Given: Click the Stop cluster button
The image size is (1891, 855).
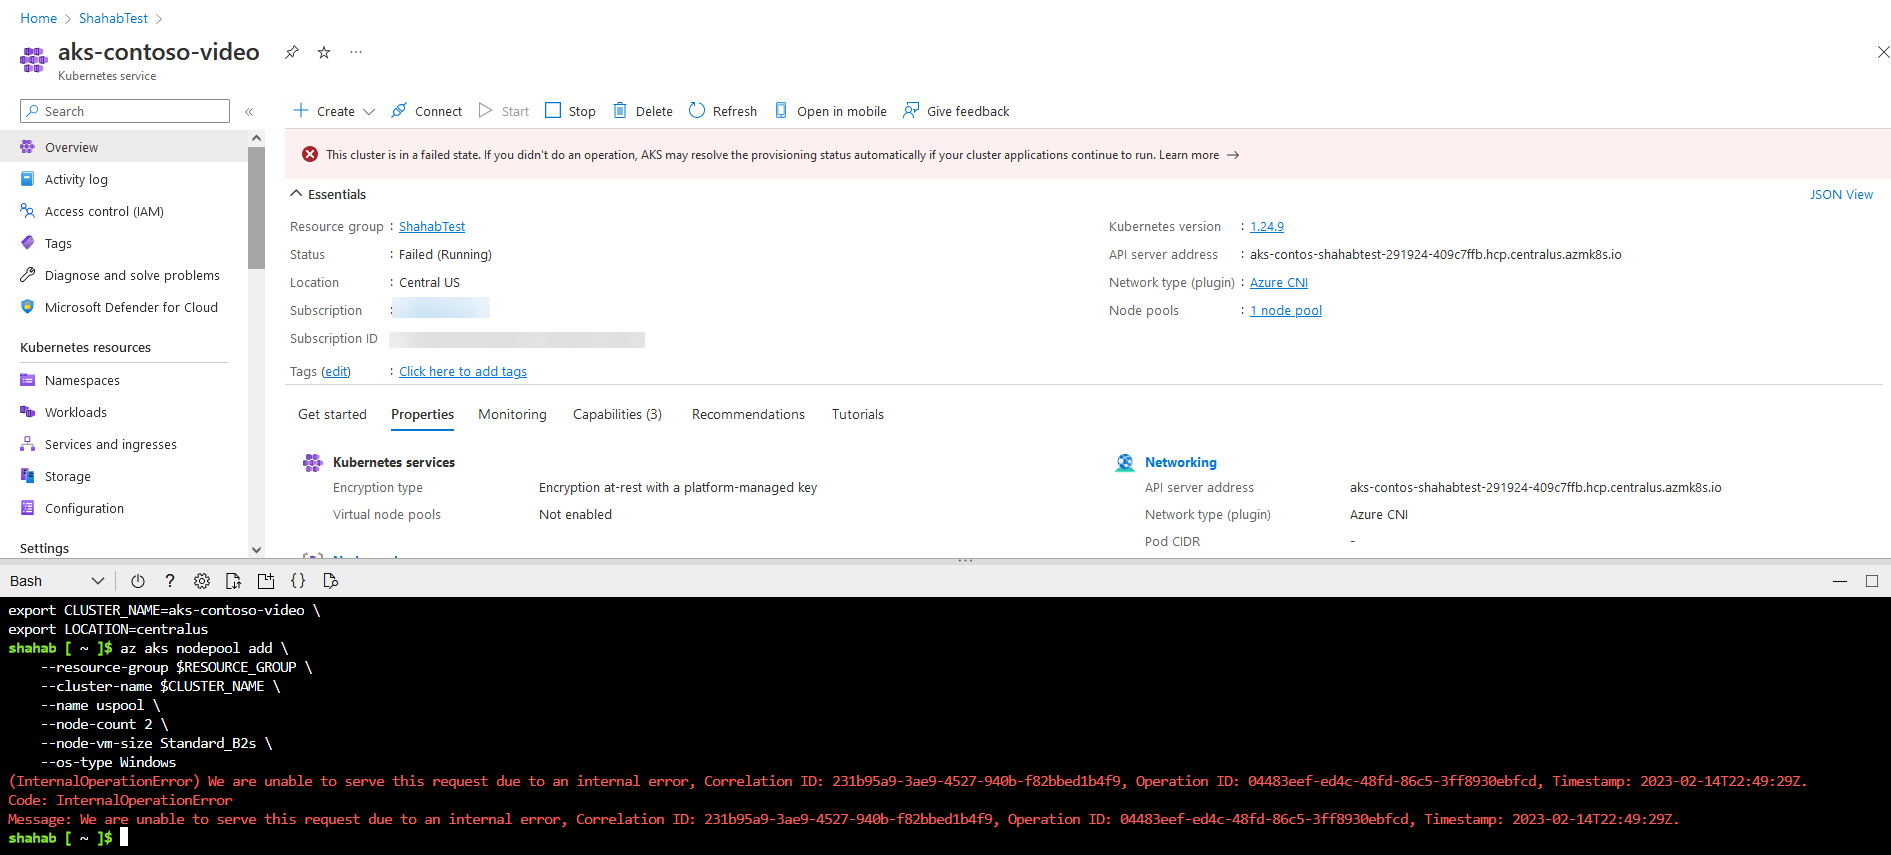Looking at the screenshot, I should pos(570,111).
